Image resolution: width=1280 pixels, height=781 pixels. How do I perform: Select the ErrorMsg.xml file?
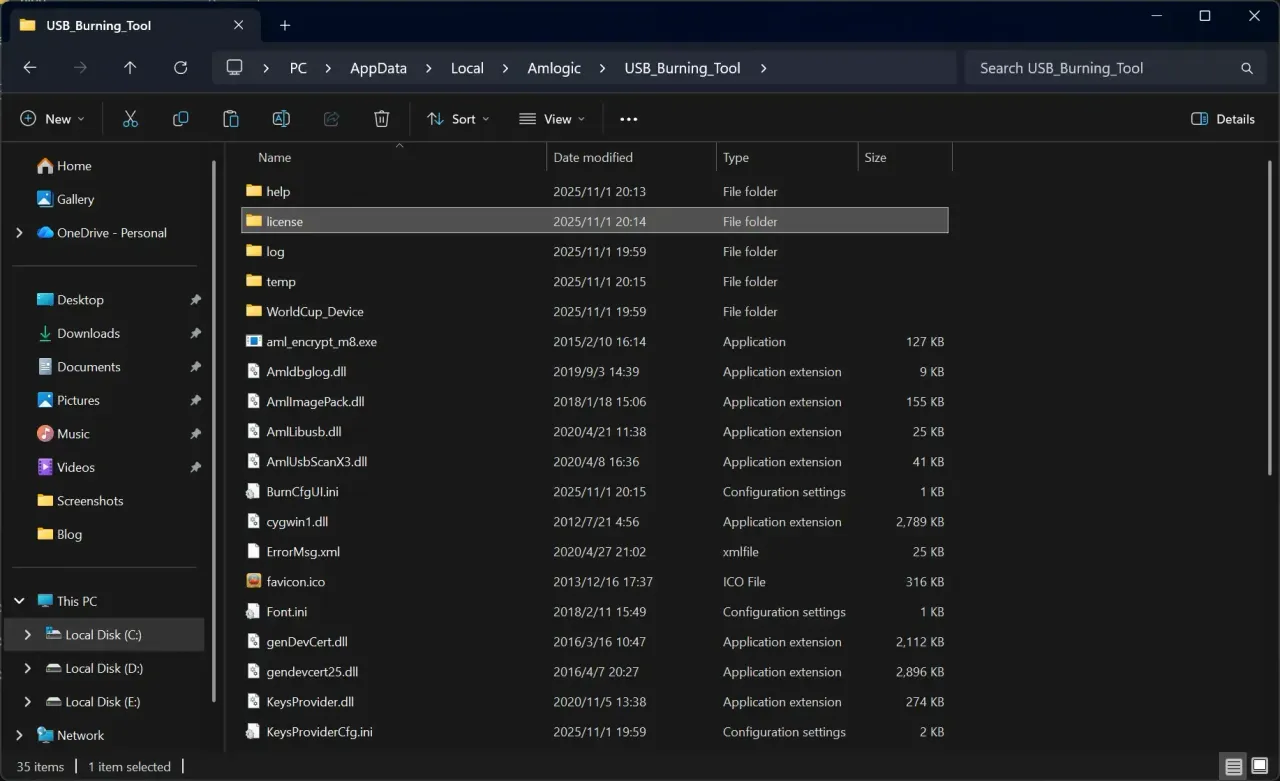pos(595,551)
